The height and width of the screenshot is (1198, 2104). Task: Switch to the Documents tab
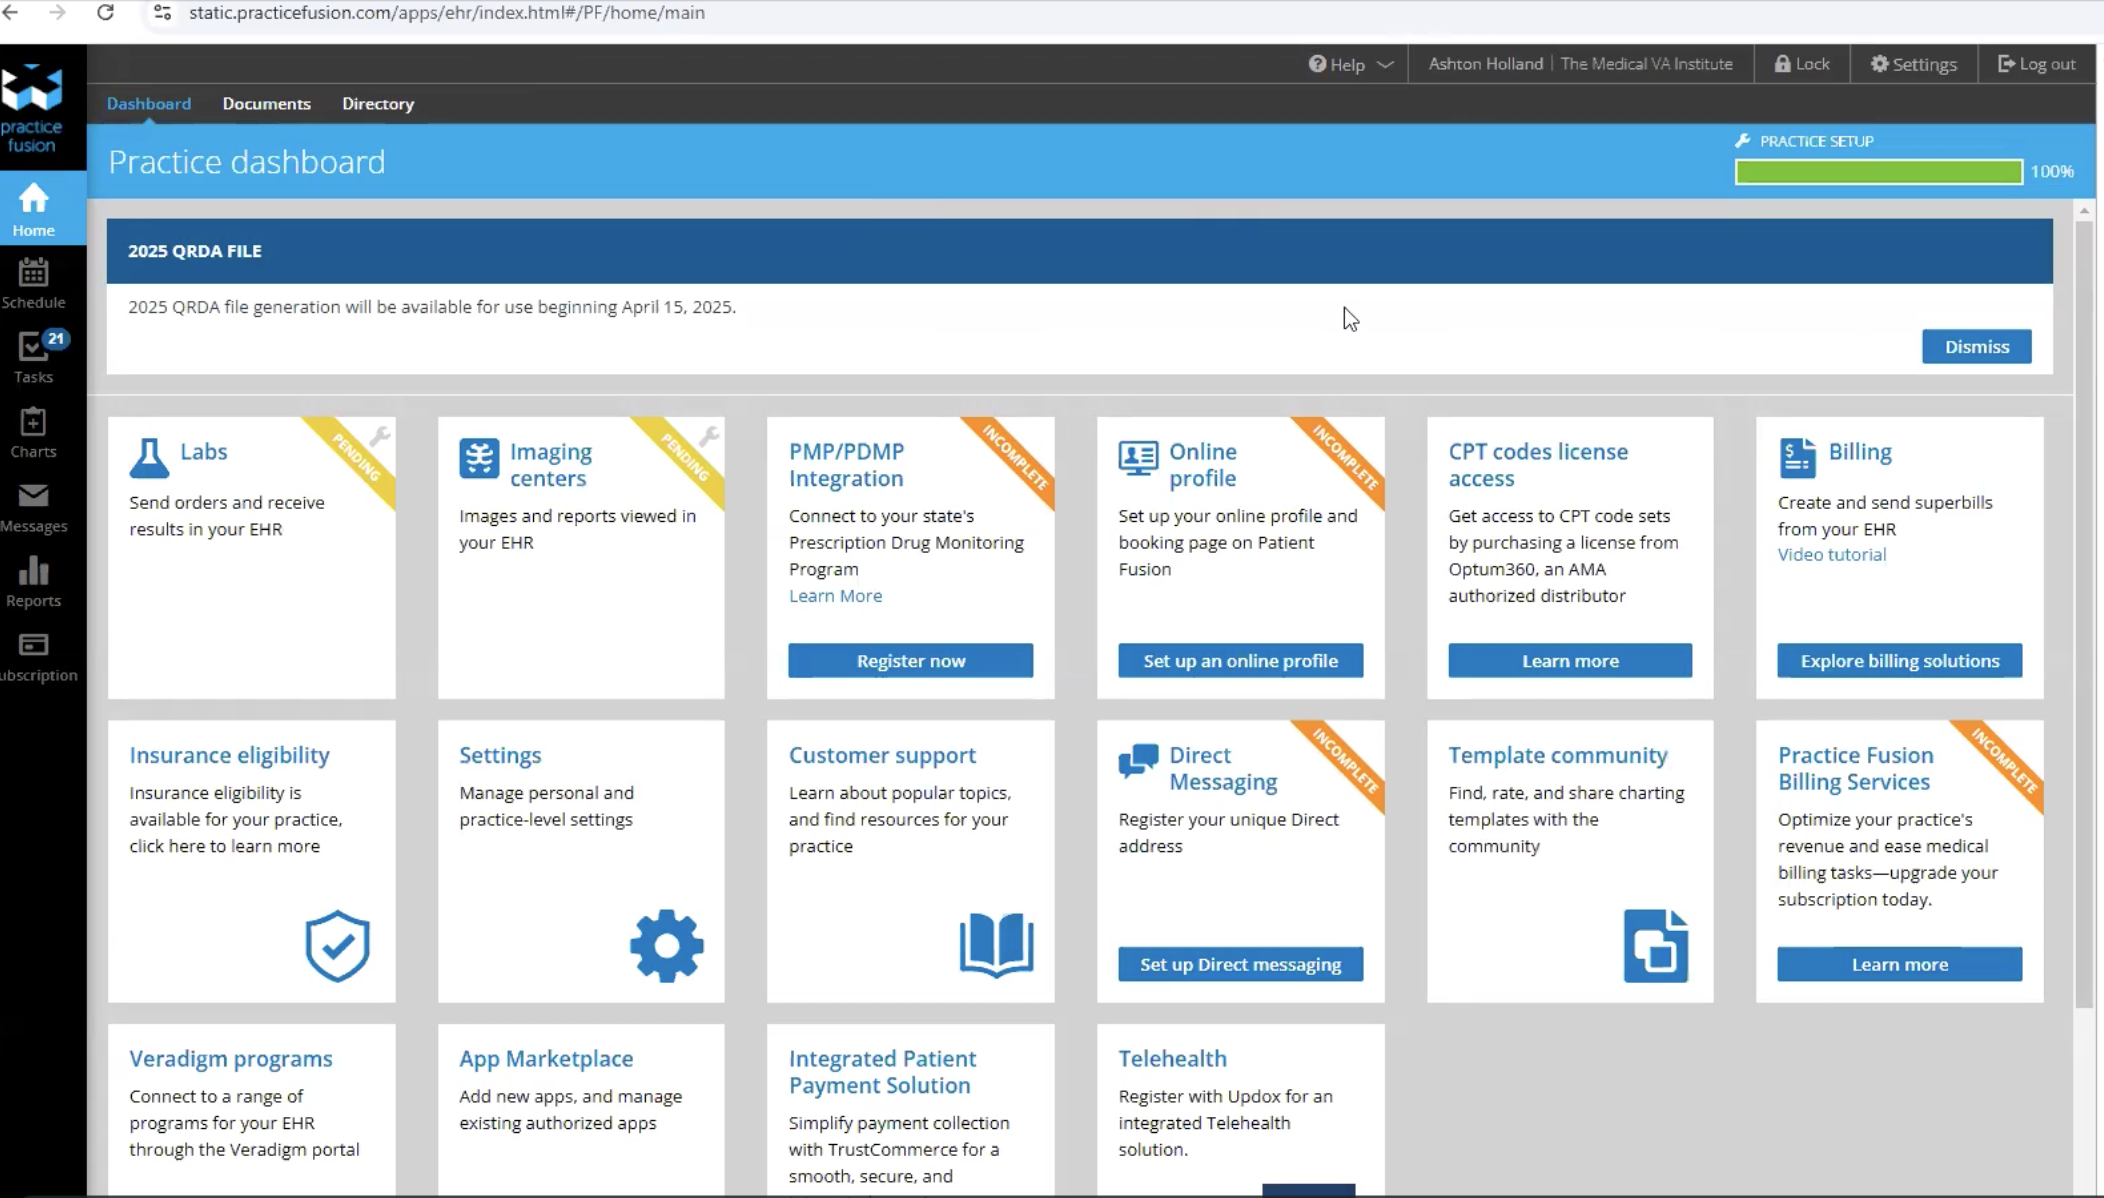pos(266,104)
